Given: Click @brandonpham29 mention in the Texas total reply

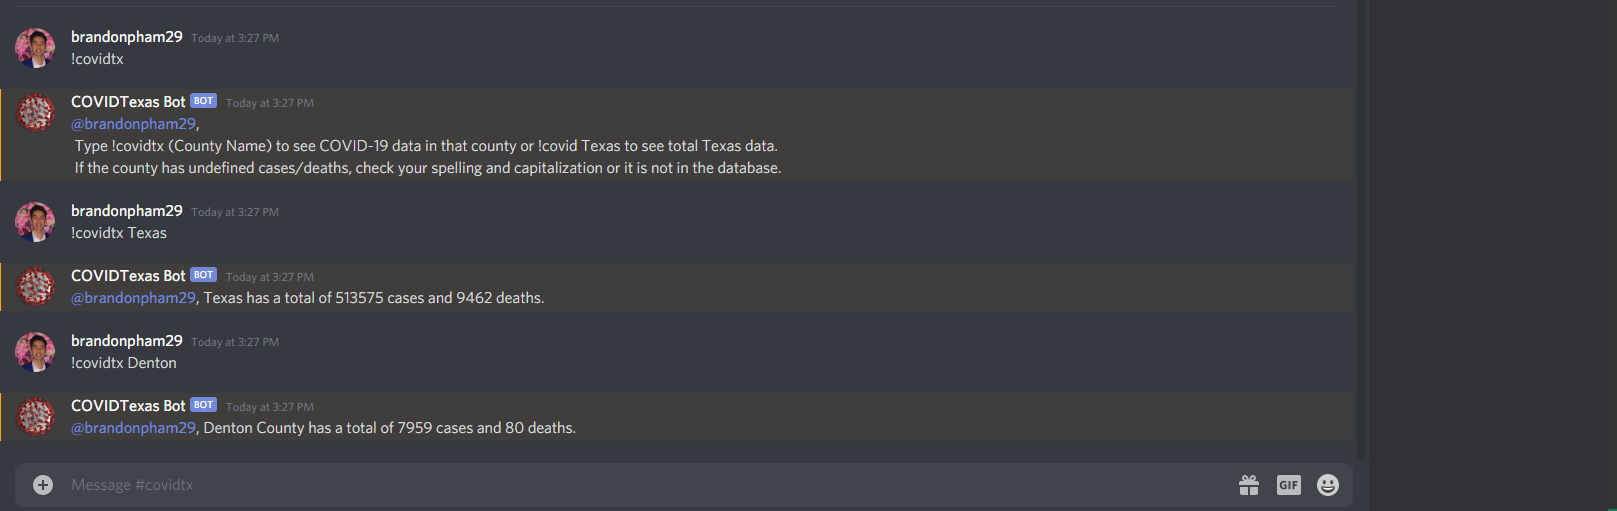Looking at the screenshot, I should pyautogui.click(x=134, y=298).
